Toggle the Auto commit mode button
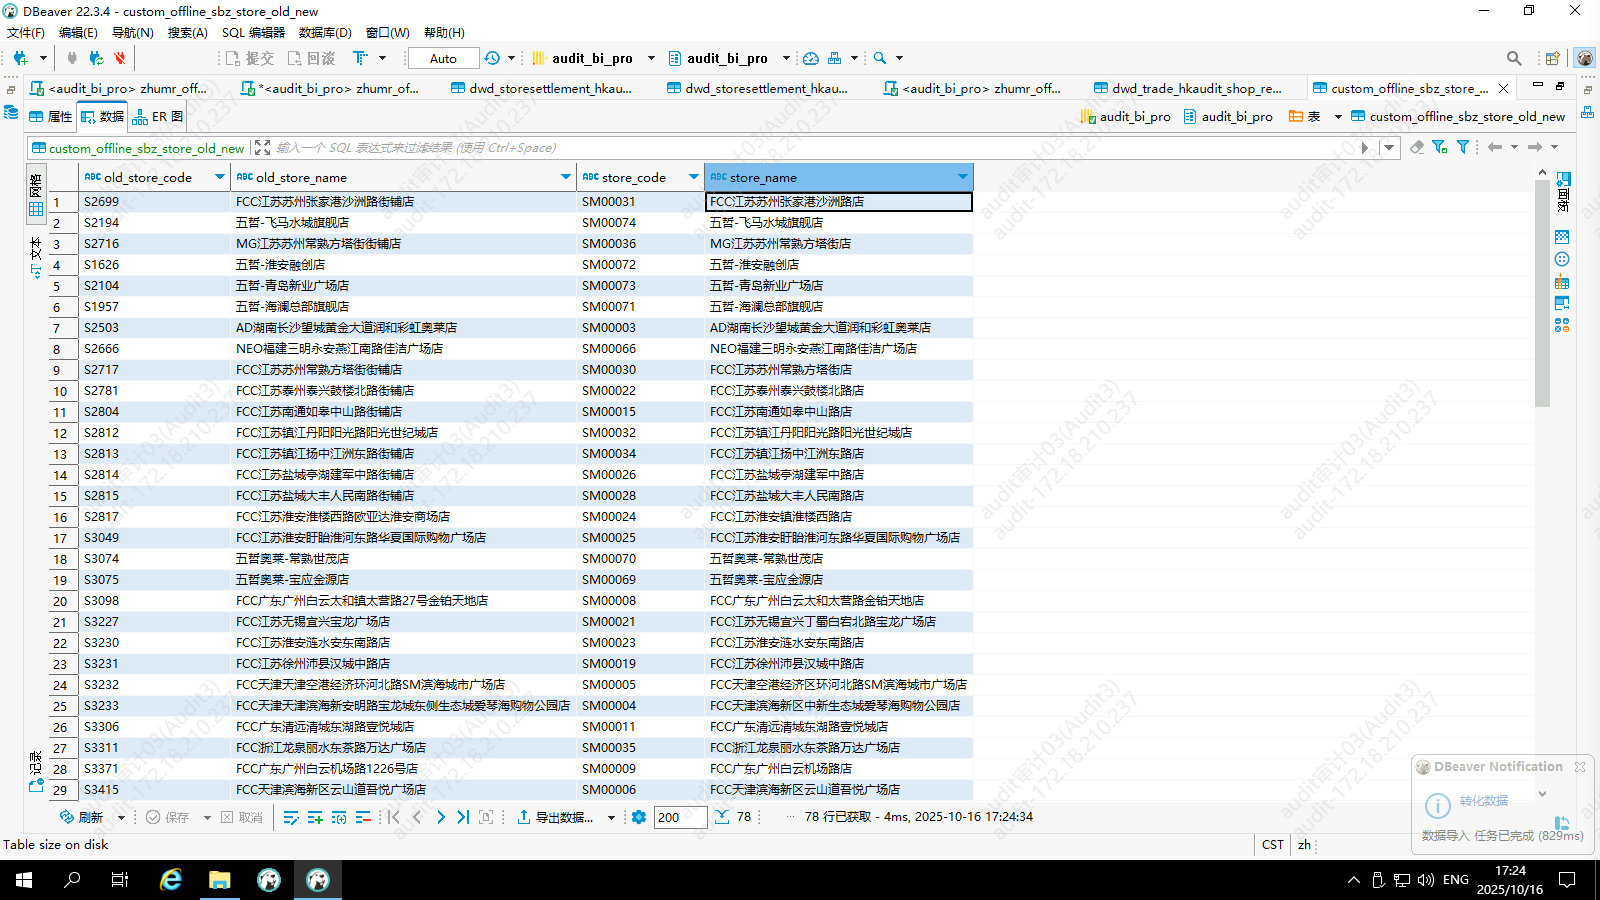The width and height of the screenshot is (1600, 900). point(443,58)
